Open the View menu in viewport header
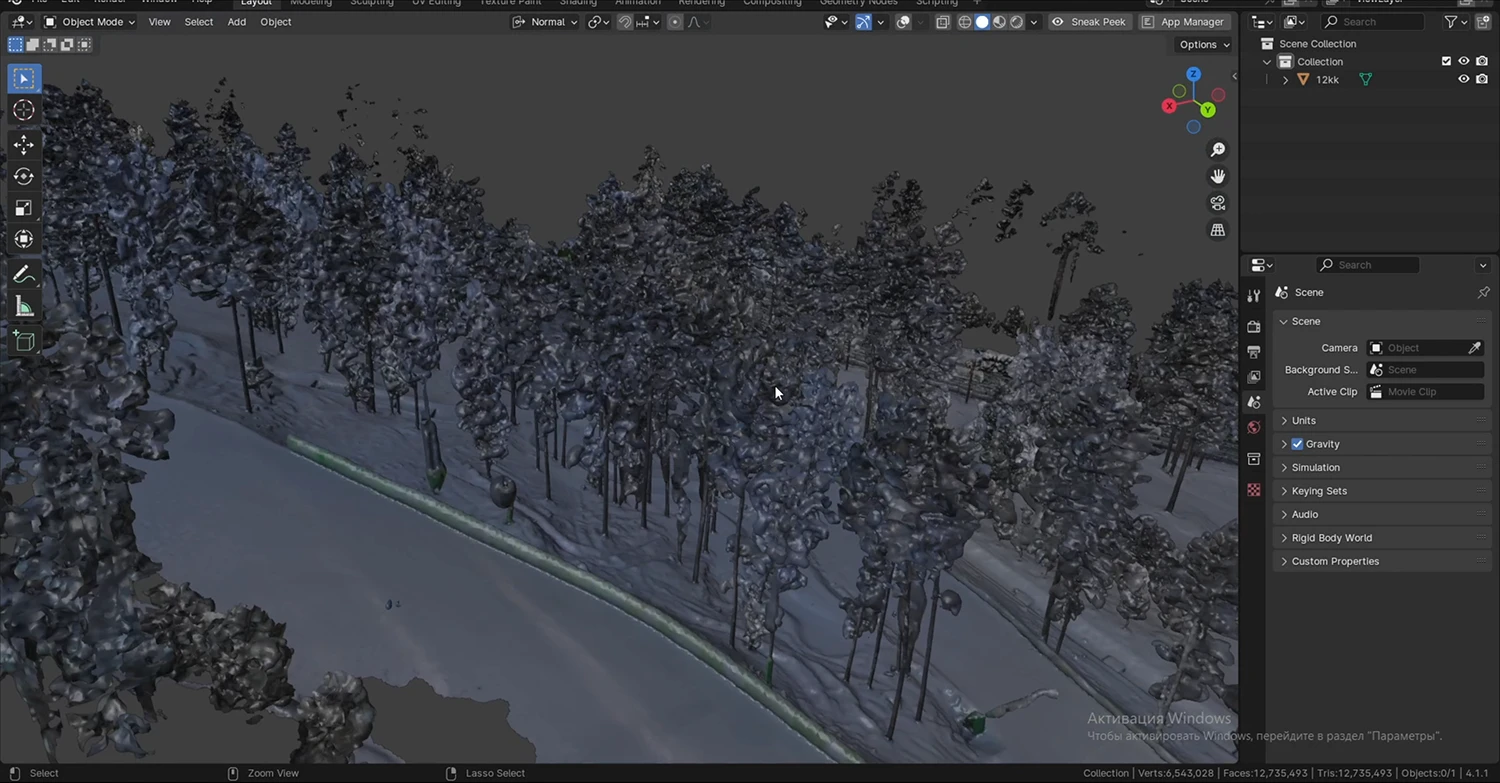 [x=159, y=22]
